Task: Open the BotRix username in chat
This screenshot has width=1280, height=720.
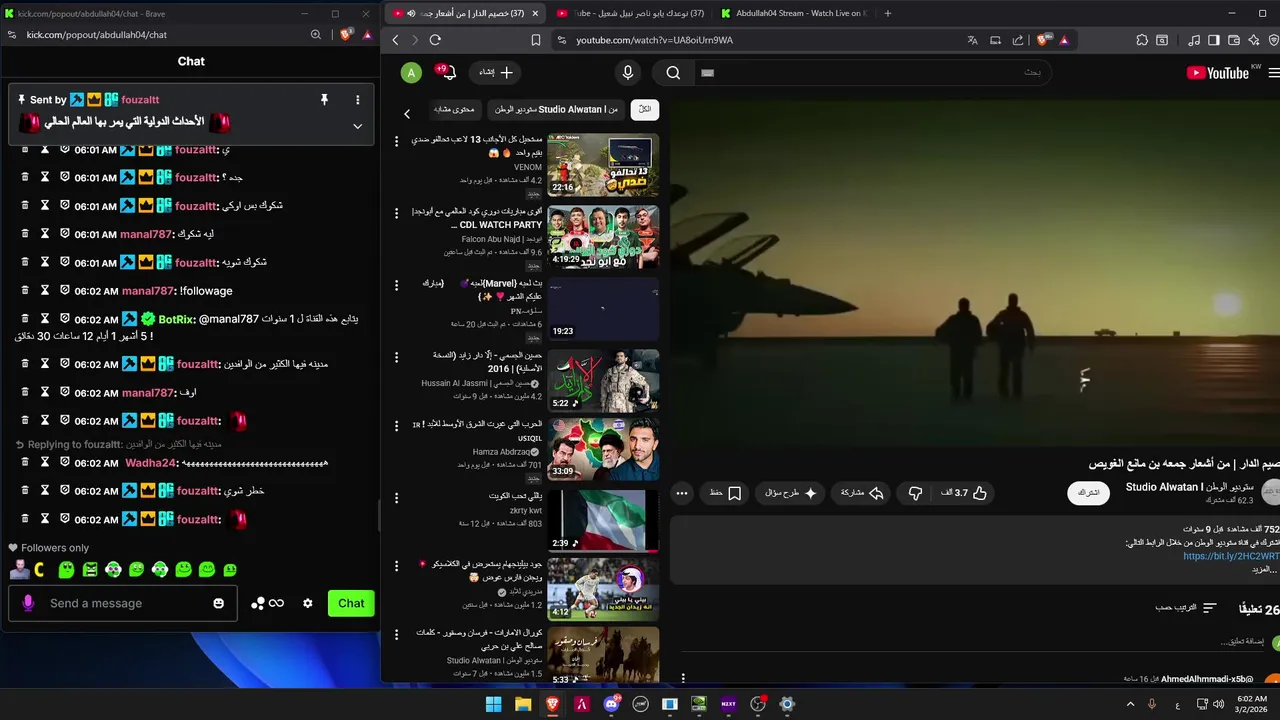Action: [x=175, y=319]
